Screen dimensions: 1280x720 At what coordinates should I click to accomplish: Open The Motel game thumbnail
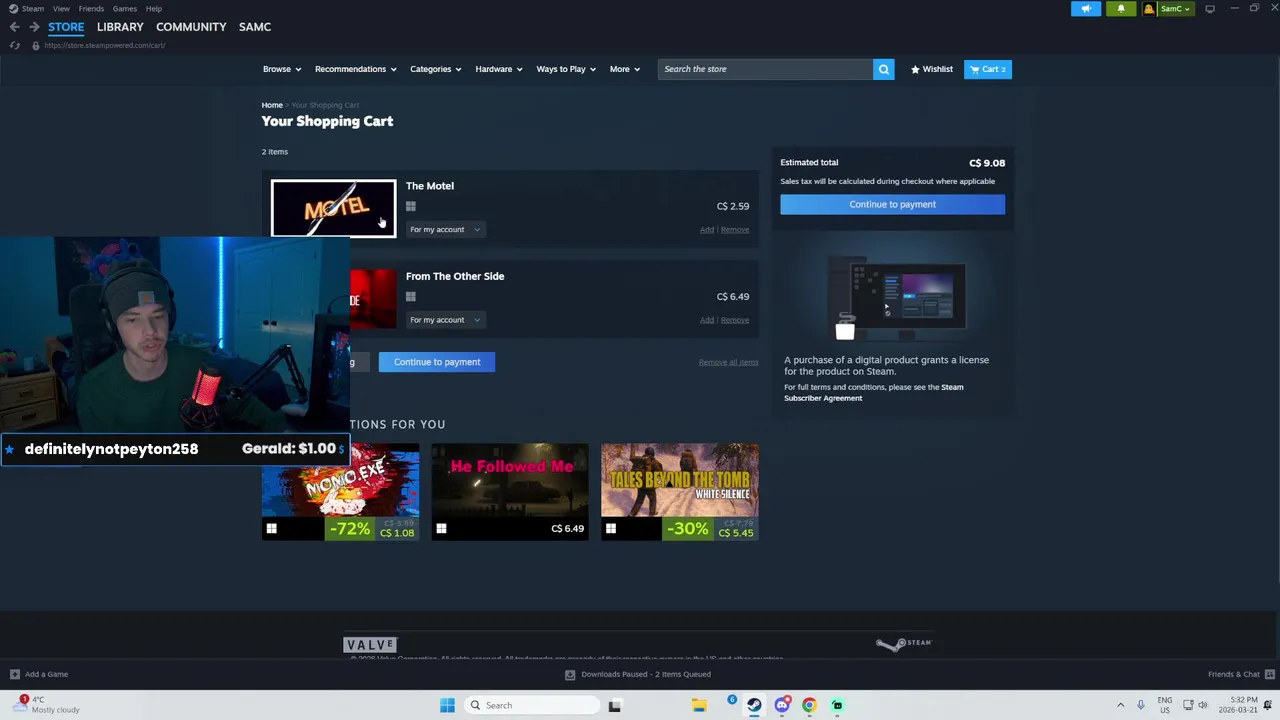point(333,208)
